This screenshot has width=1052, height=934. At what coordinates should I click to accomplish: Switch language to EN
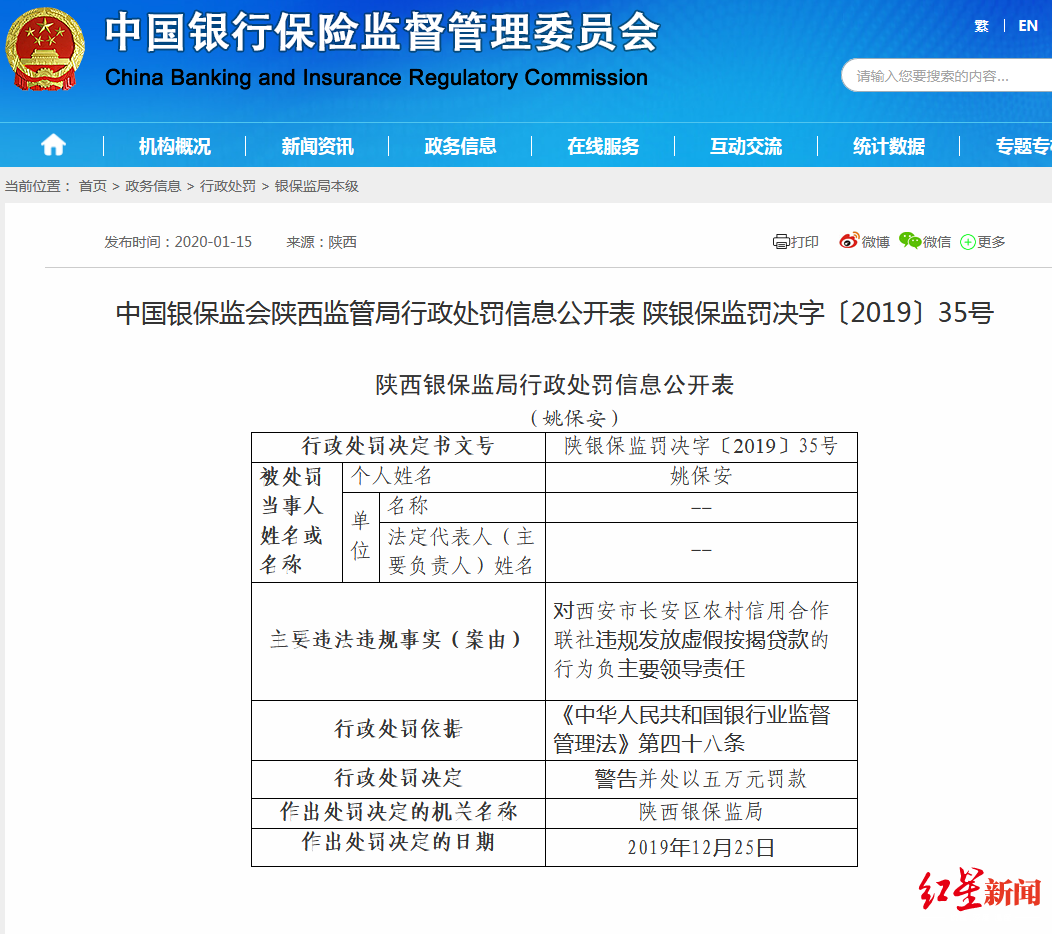(1028, 26)
